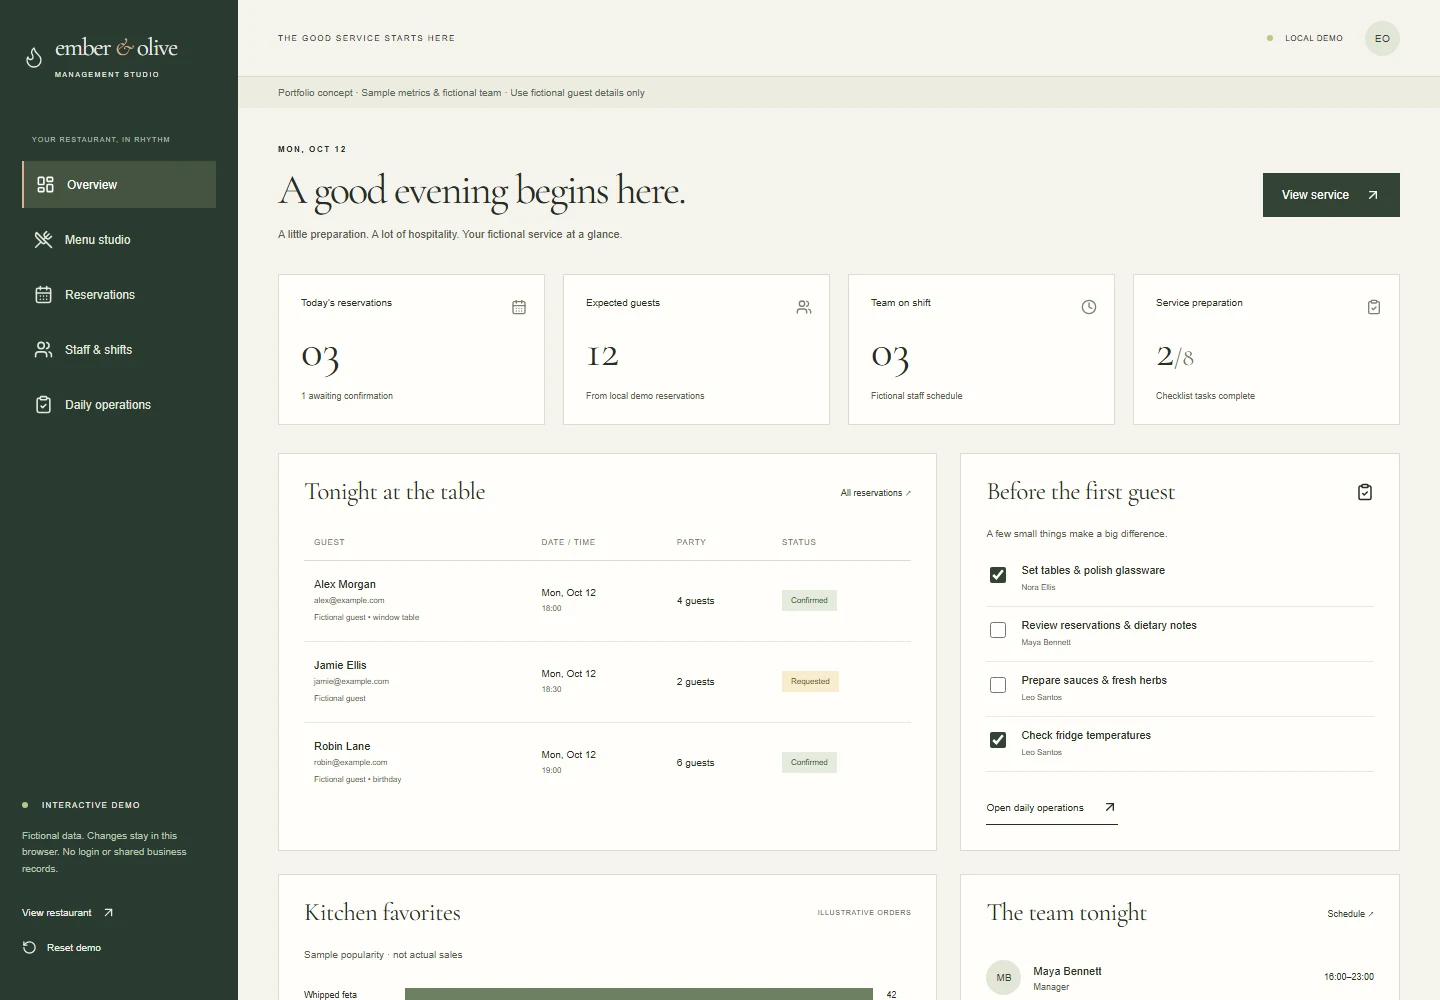Click the Menu studio utensils icon
Viewport: 1440px width, 1000px height.
(43, 240)
